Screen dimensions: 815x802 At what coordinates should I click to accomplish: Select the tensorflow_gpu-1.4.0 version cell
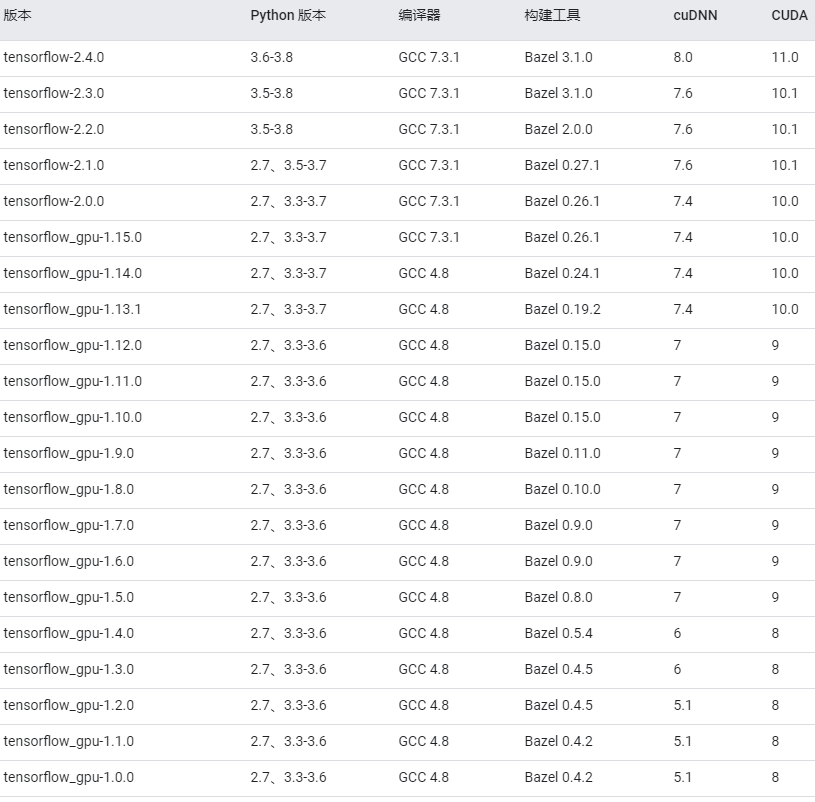pyautogui.click(x=69, y=633)
